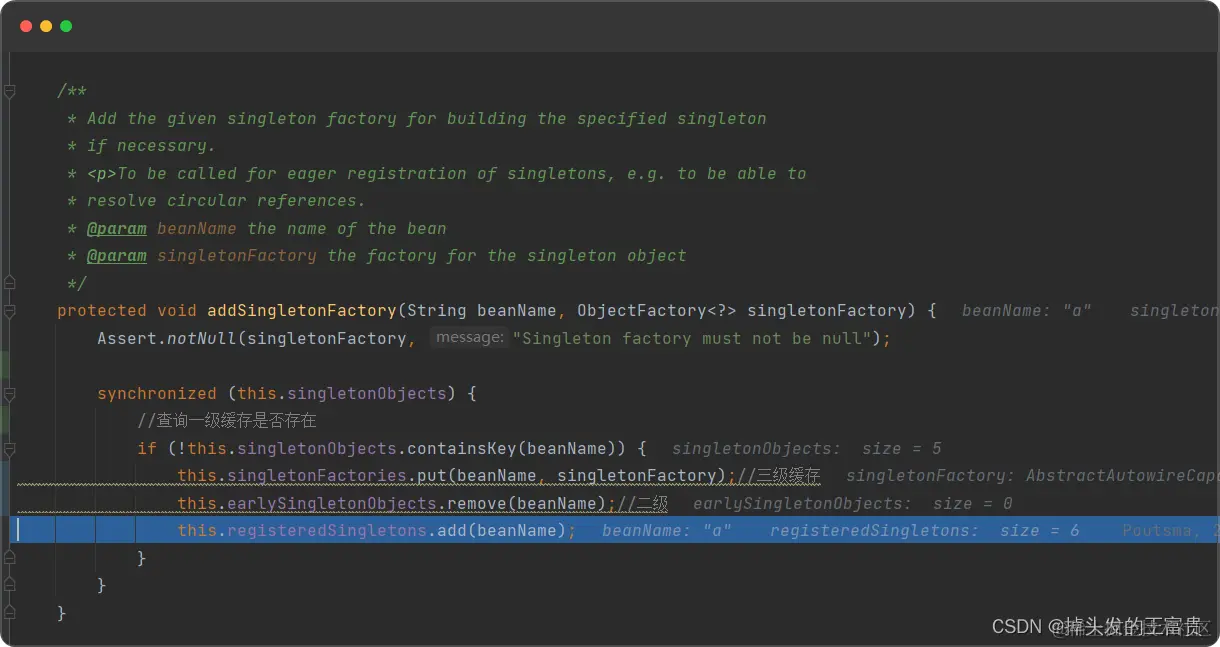Click the addSingletonFactory method name
1220x647 pixels.
pyautogui.click(x=302, y=311)
